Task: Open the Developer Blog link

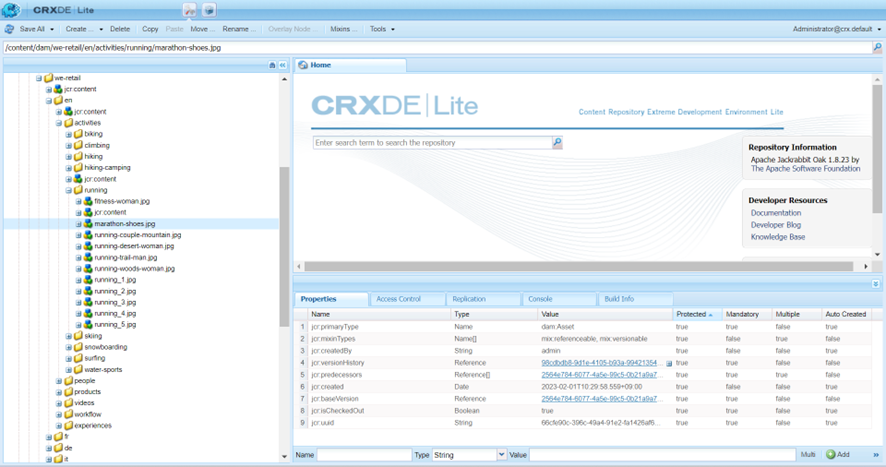Action: 775,225
